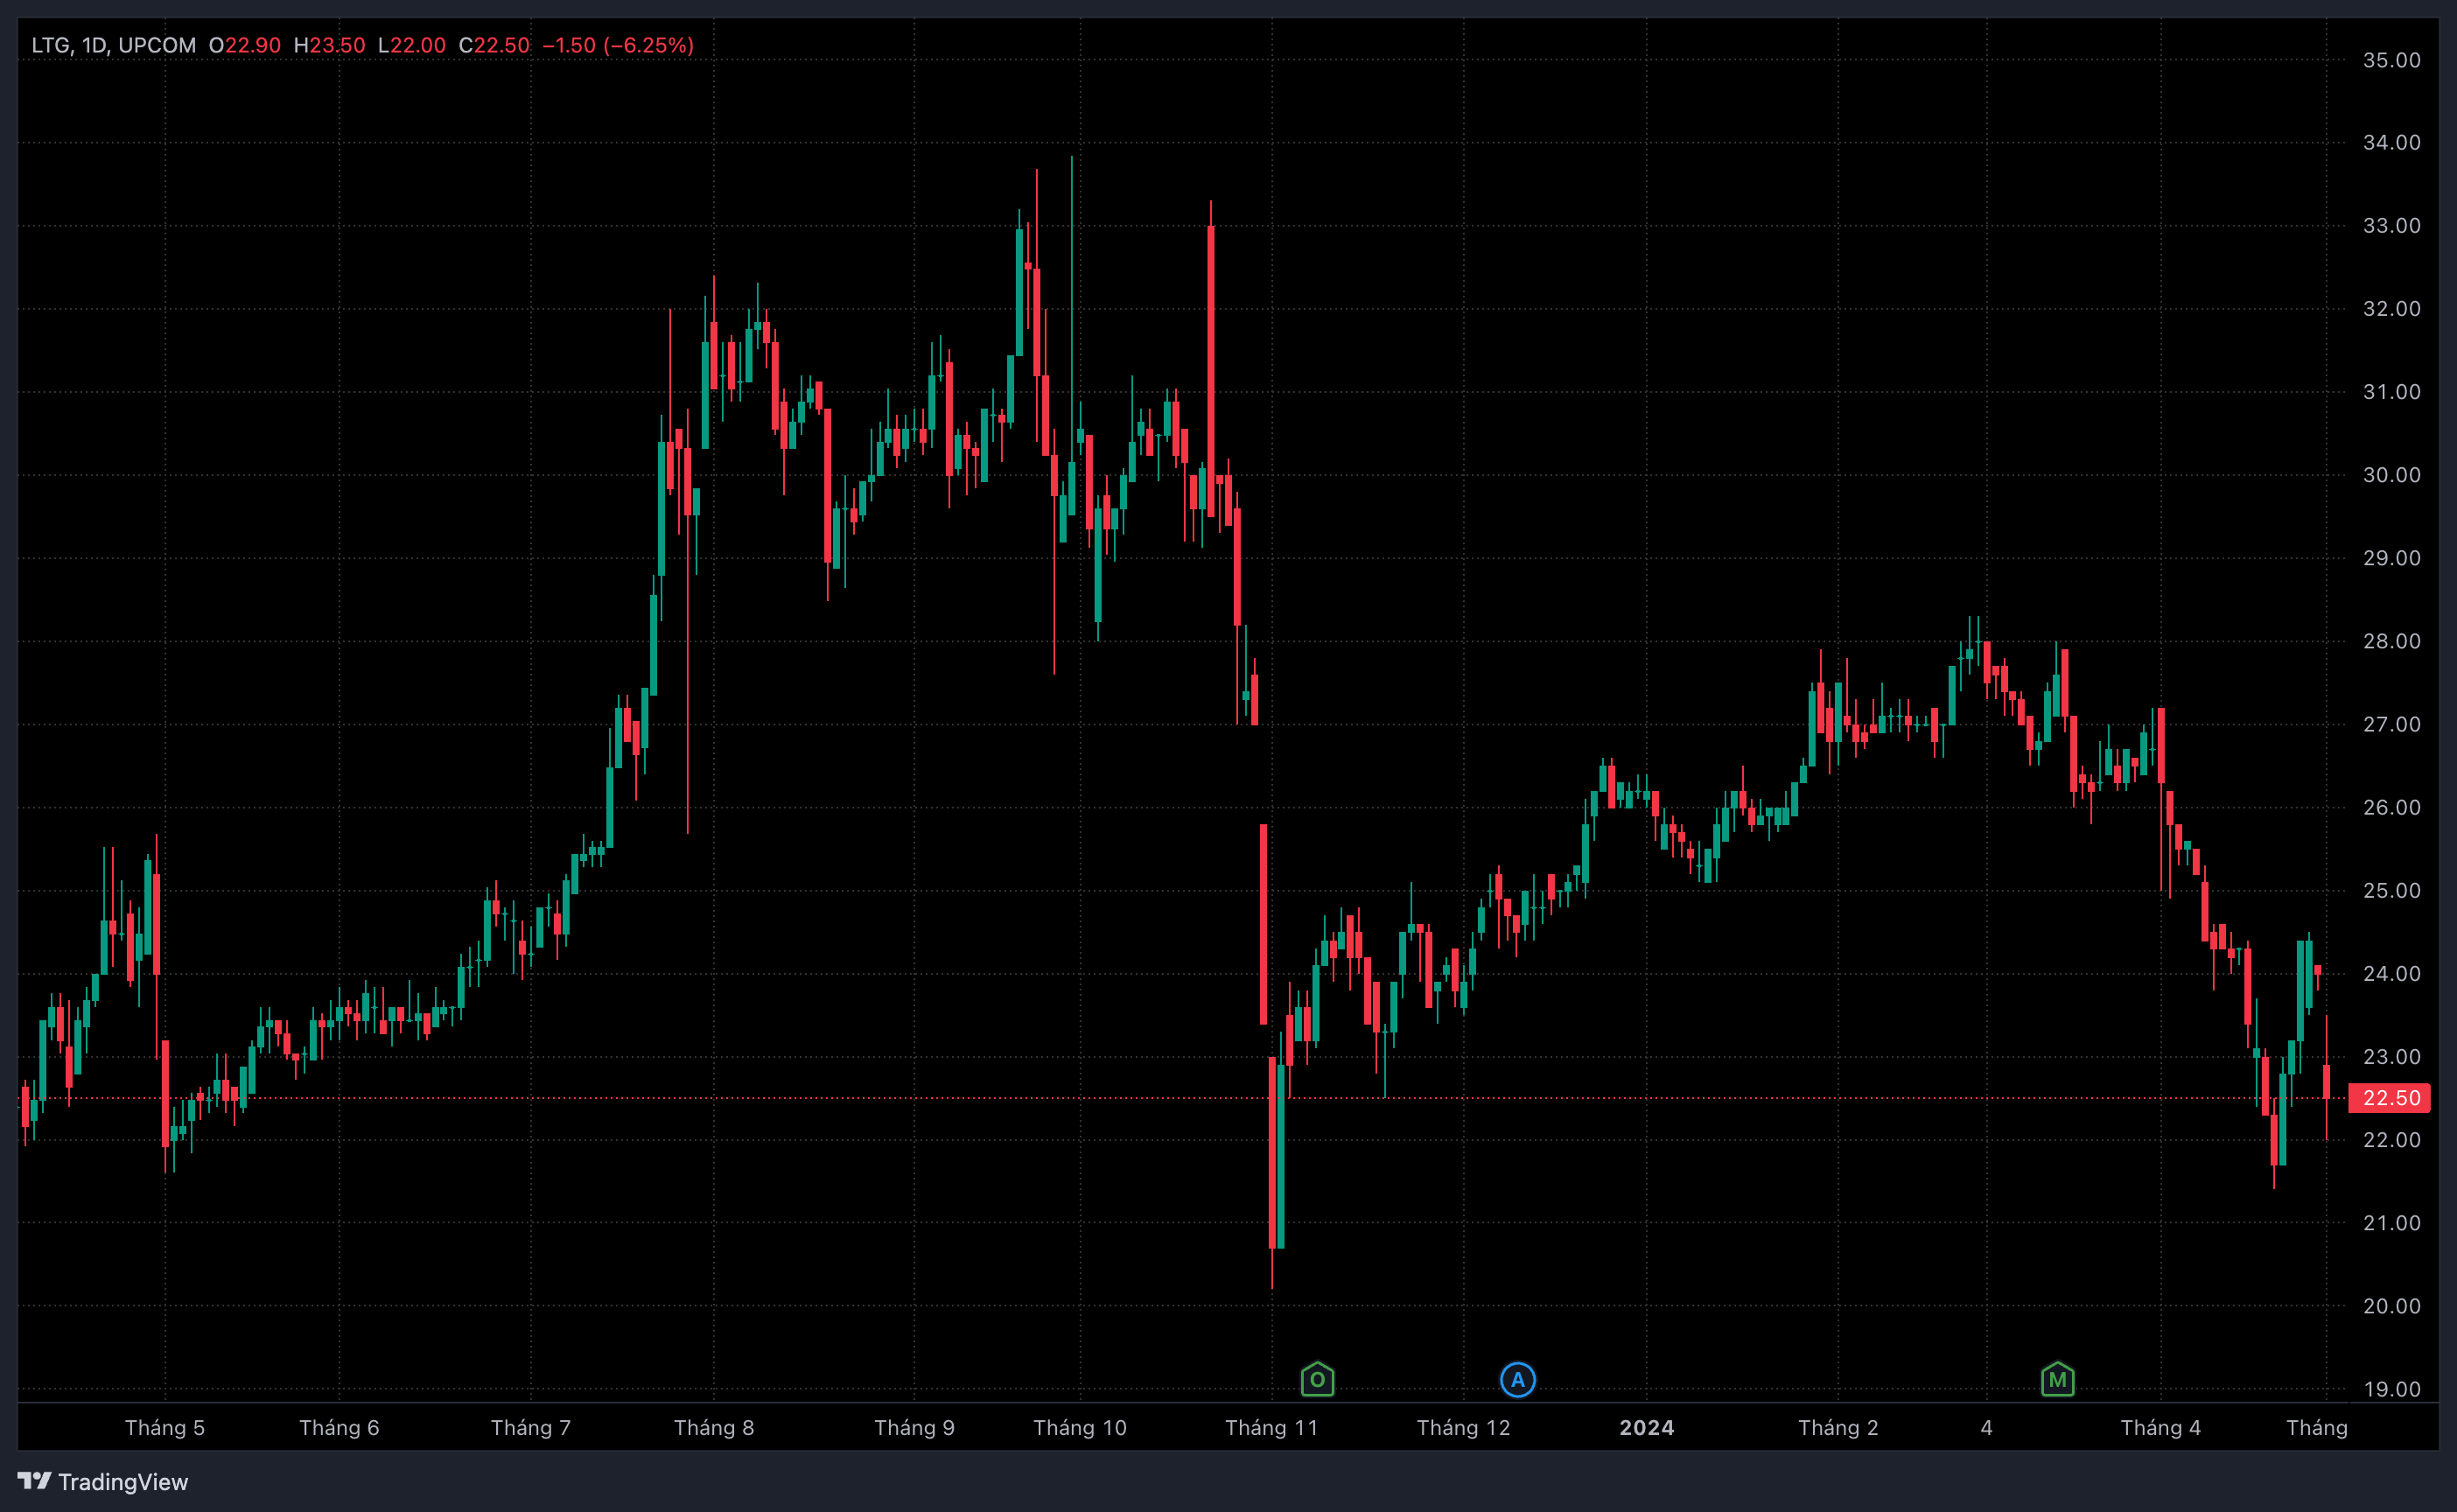The width and height of the screenshot is (2457, 1512).
Task: Click the 30.00 price scale label
Action: (2391, 474)
